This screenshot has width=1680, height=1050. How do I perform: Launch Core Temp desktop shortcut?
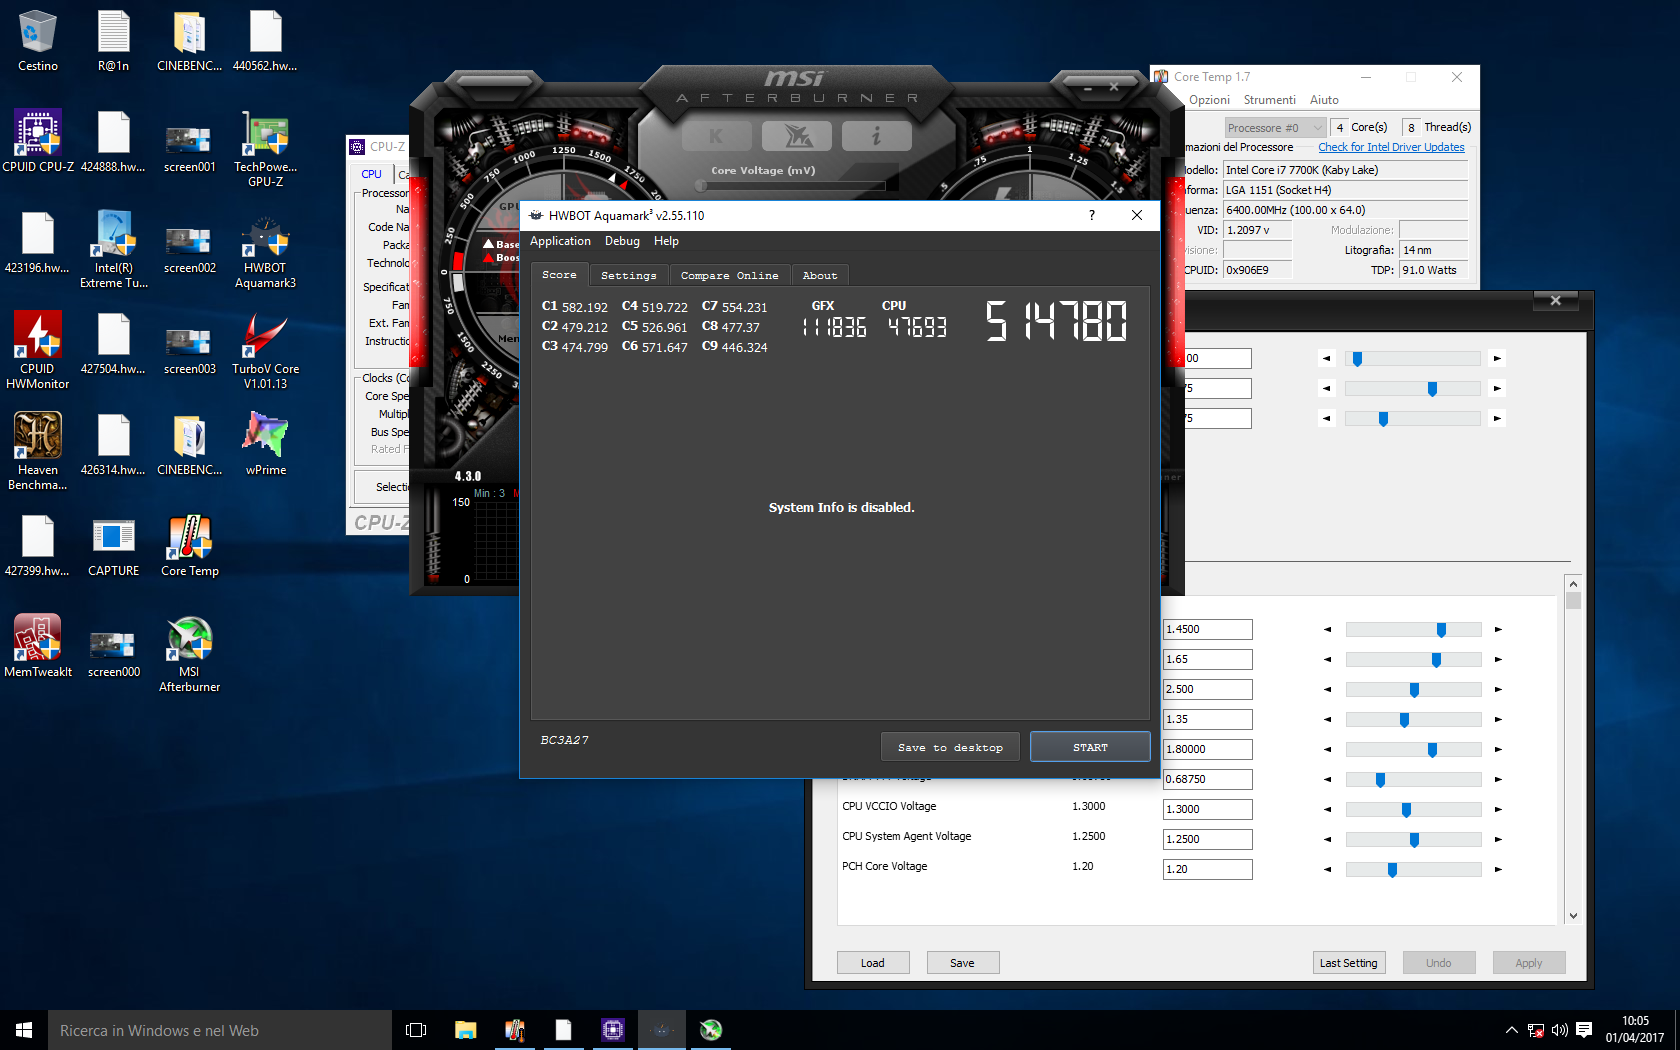point(189,545)
